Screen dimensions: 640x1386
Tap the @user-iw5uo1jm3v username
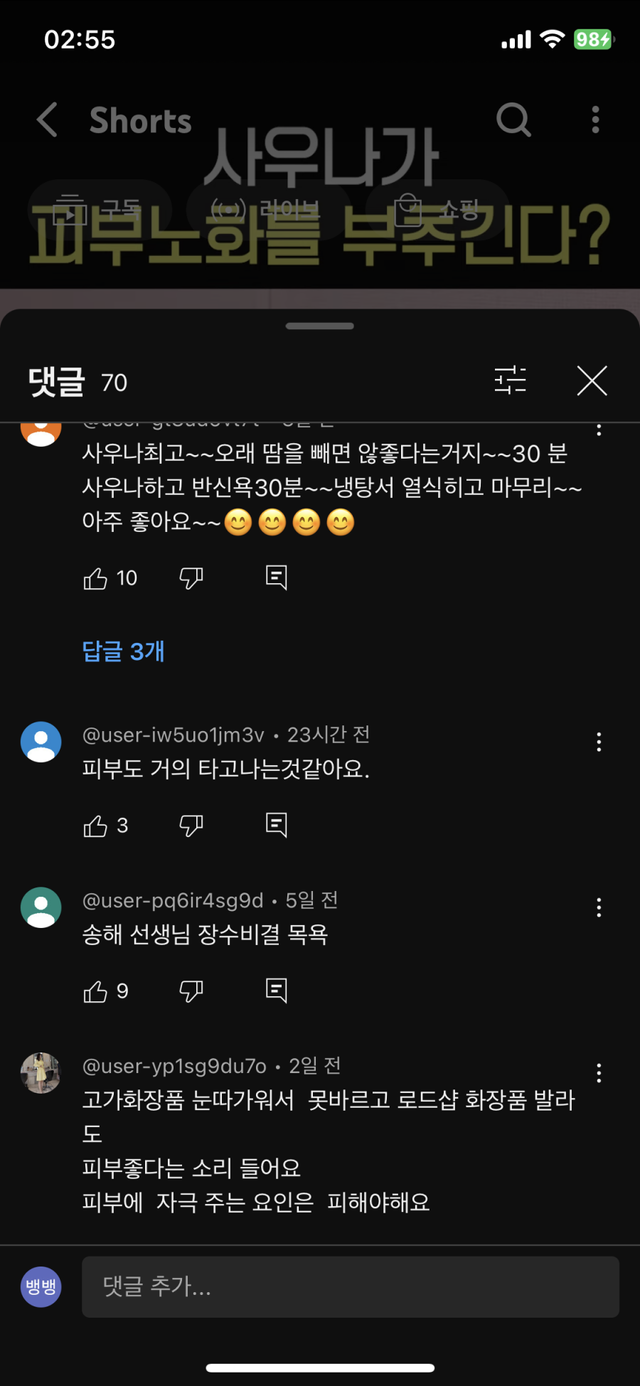point(173,735)
